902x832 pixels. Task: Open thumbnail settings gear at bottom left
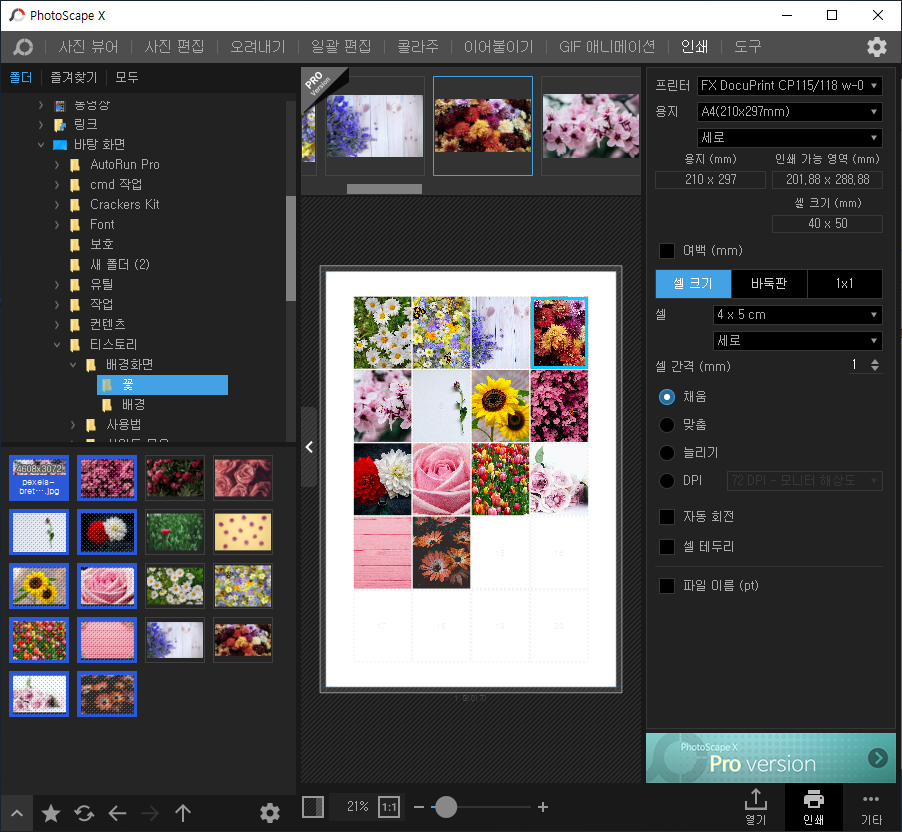click(x=270, y=813)
